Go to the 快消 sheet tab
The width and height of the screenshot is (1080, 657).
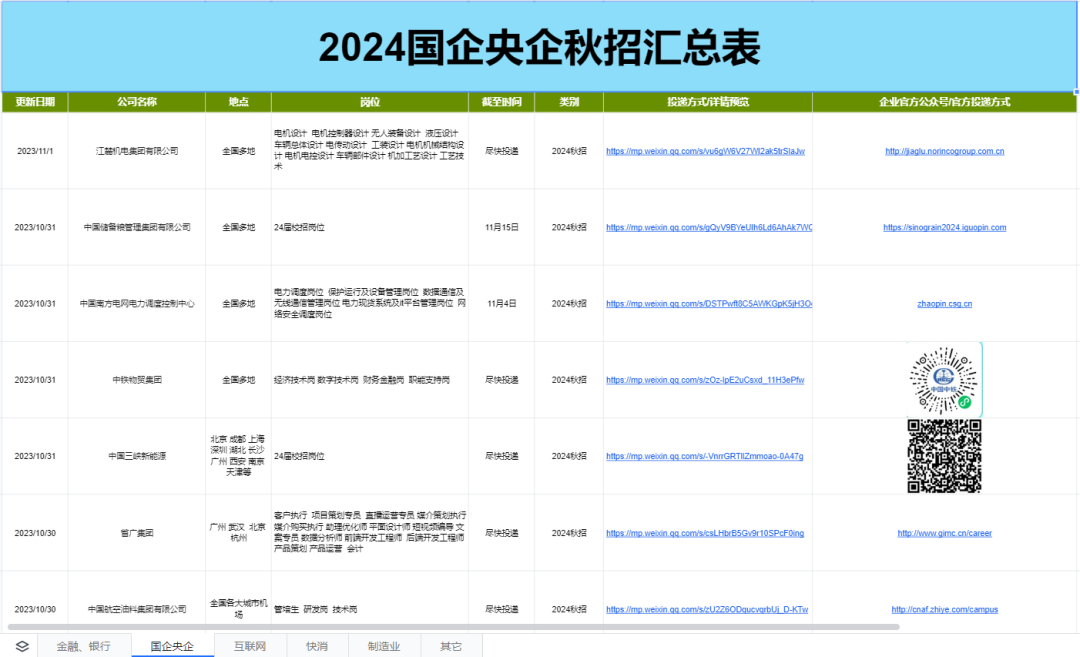pyautogui.click(x=317, y=646)
